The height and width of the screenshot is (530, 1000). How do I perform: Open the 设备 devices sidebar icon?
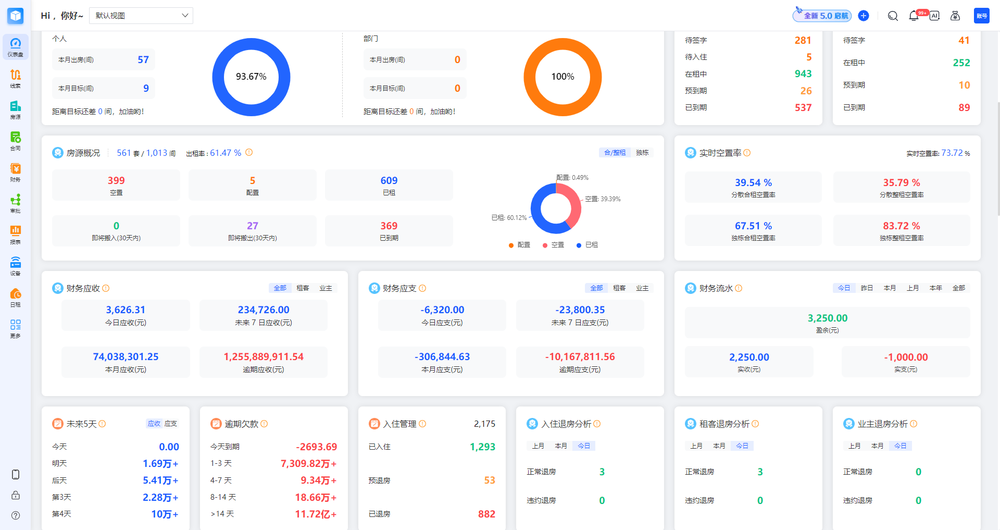pos(15,265)
